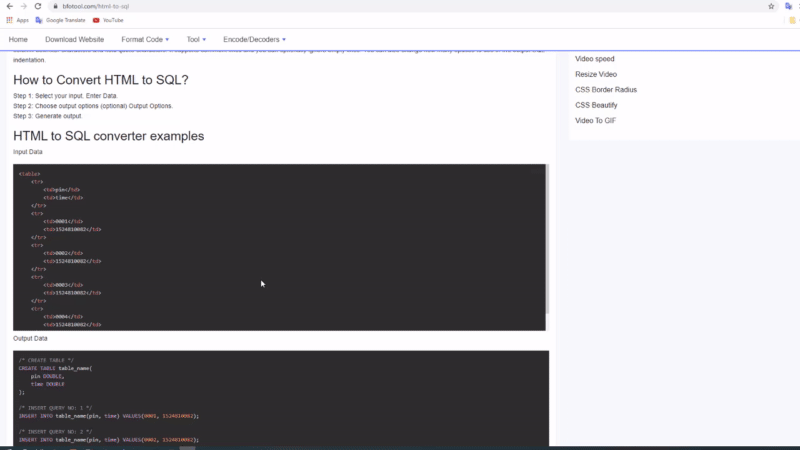Open the Video To GIF link
This screenshot has width=800, height=450.
(x=595, y=121)
